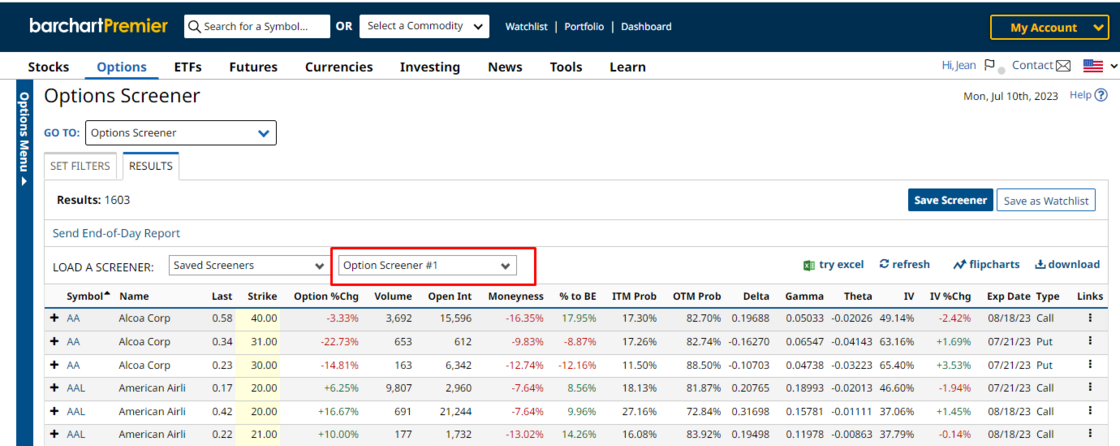Sort by the Theta column header
The width and height of the screenshot is (1120, 446).
858,296
